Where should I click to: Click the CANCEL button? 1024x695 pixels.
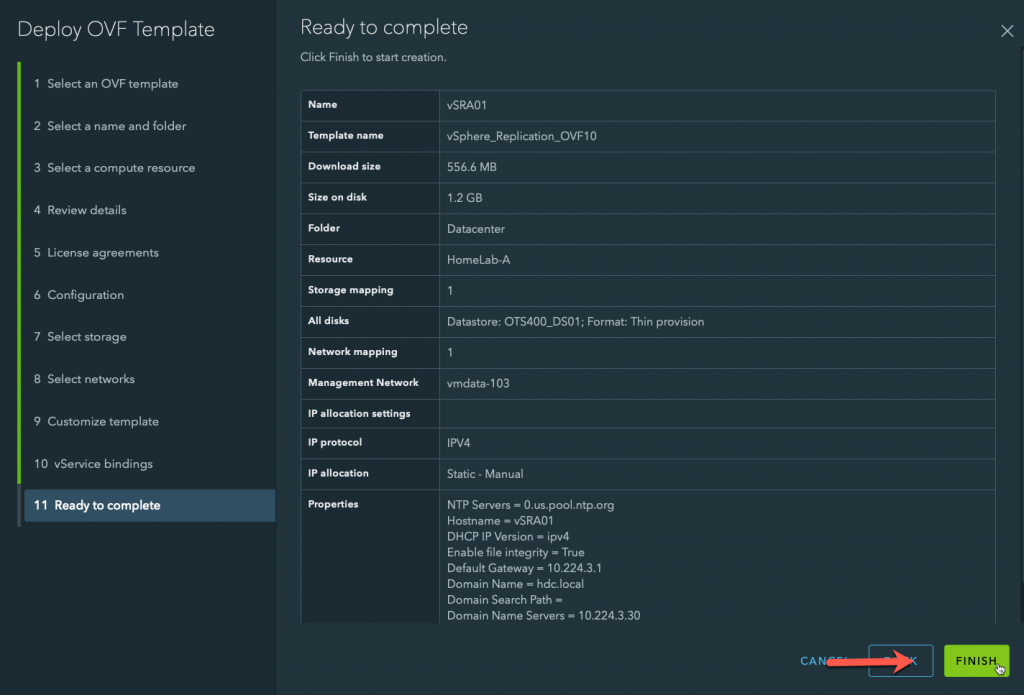point(824,661)
